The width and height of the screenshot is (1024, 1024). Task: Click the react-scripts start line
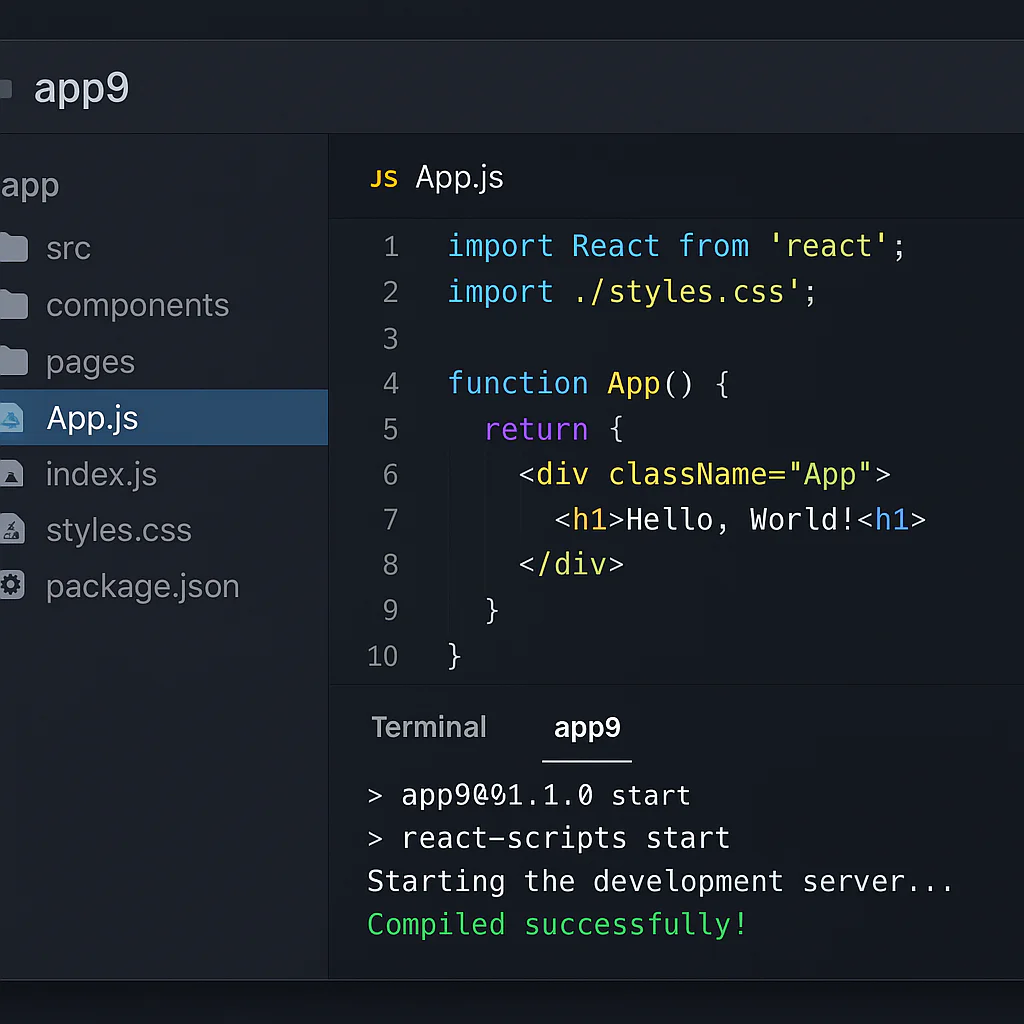[x=548, y=838]
